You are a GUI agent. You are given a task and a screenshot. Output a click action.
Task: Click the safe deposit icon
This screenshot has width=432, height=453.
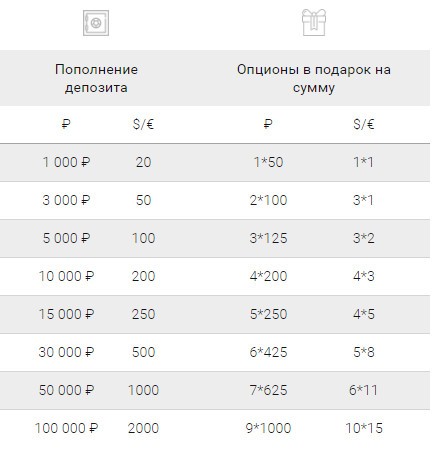(x=96, y=23)
